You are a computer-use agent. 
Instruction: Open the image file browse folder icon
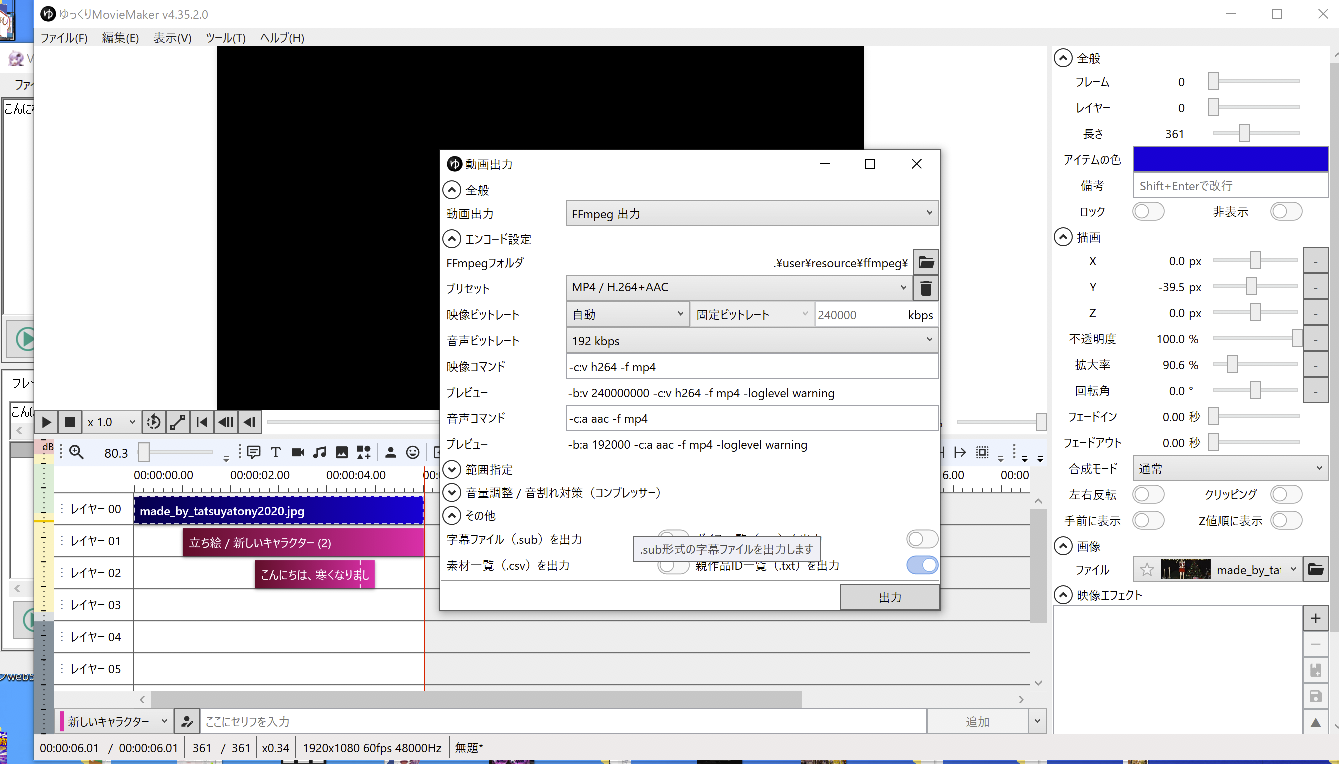coord(1317,570)
